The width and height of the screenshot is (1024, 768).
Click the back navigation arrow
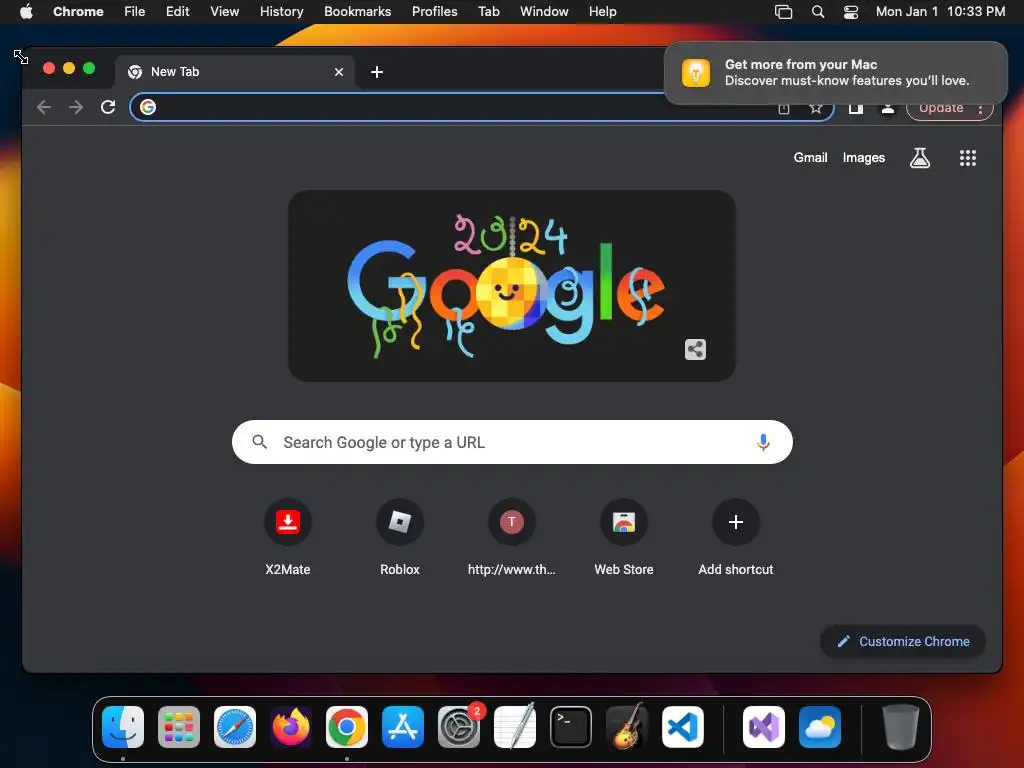44,107
